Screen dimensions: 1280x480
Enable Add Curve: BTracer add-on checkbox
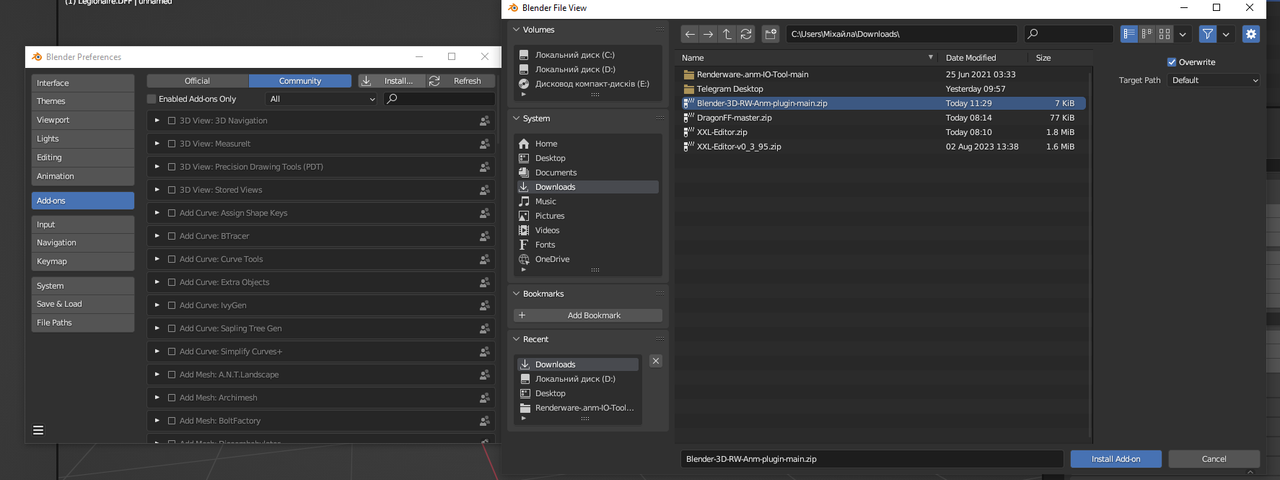(x=172, y=236)
